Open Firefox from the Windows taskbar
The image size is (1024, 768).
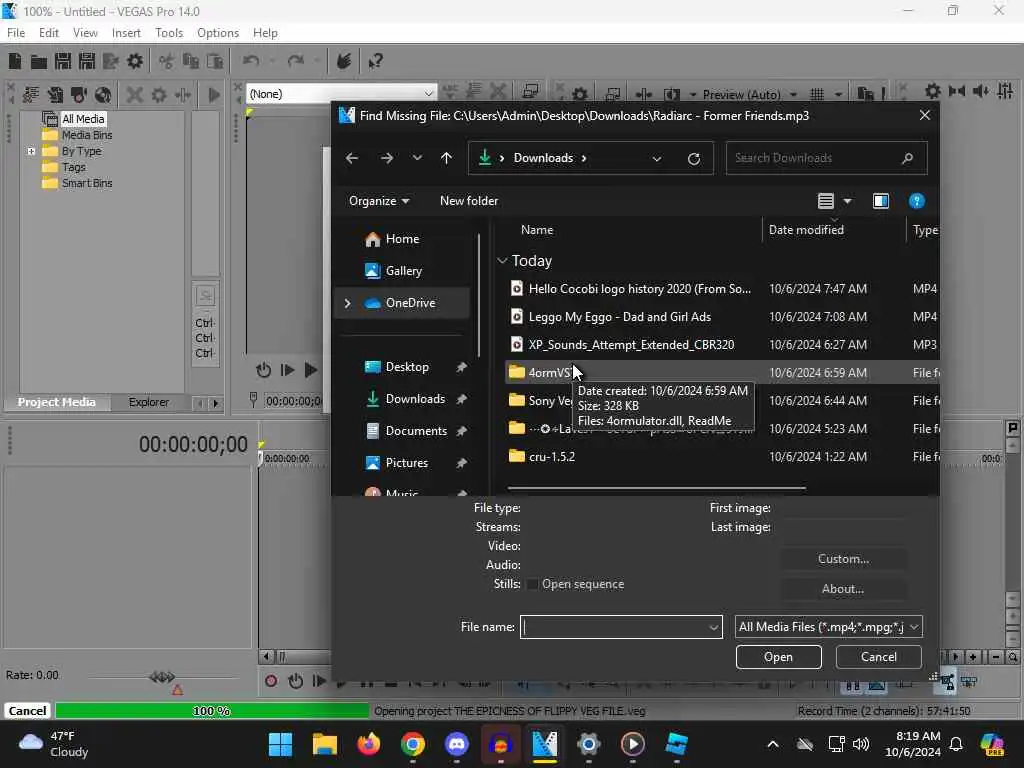pyautogui.click(x=369, y=744)
